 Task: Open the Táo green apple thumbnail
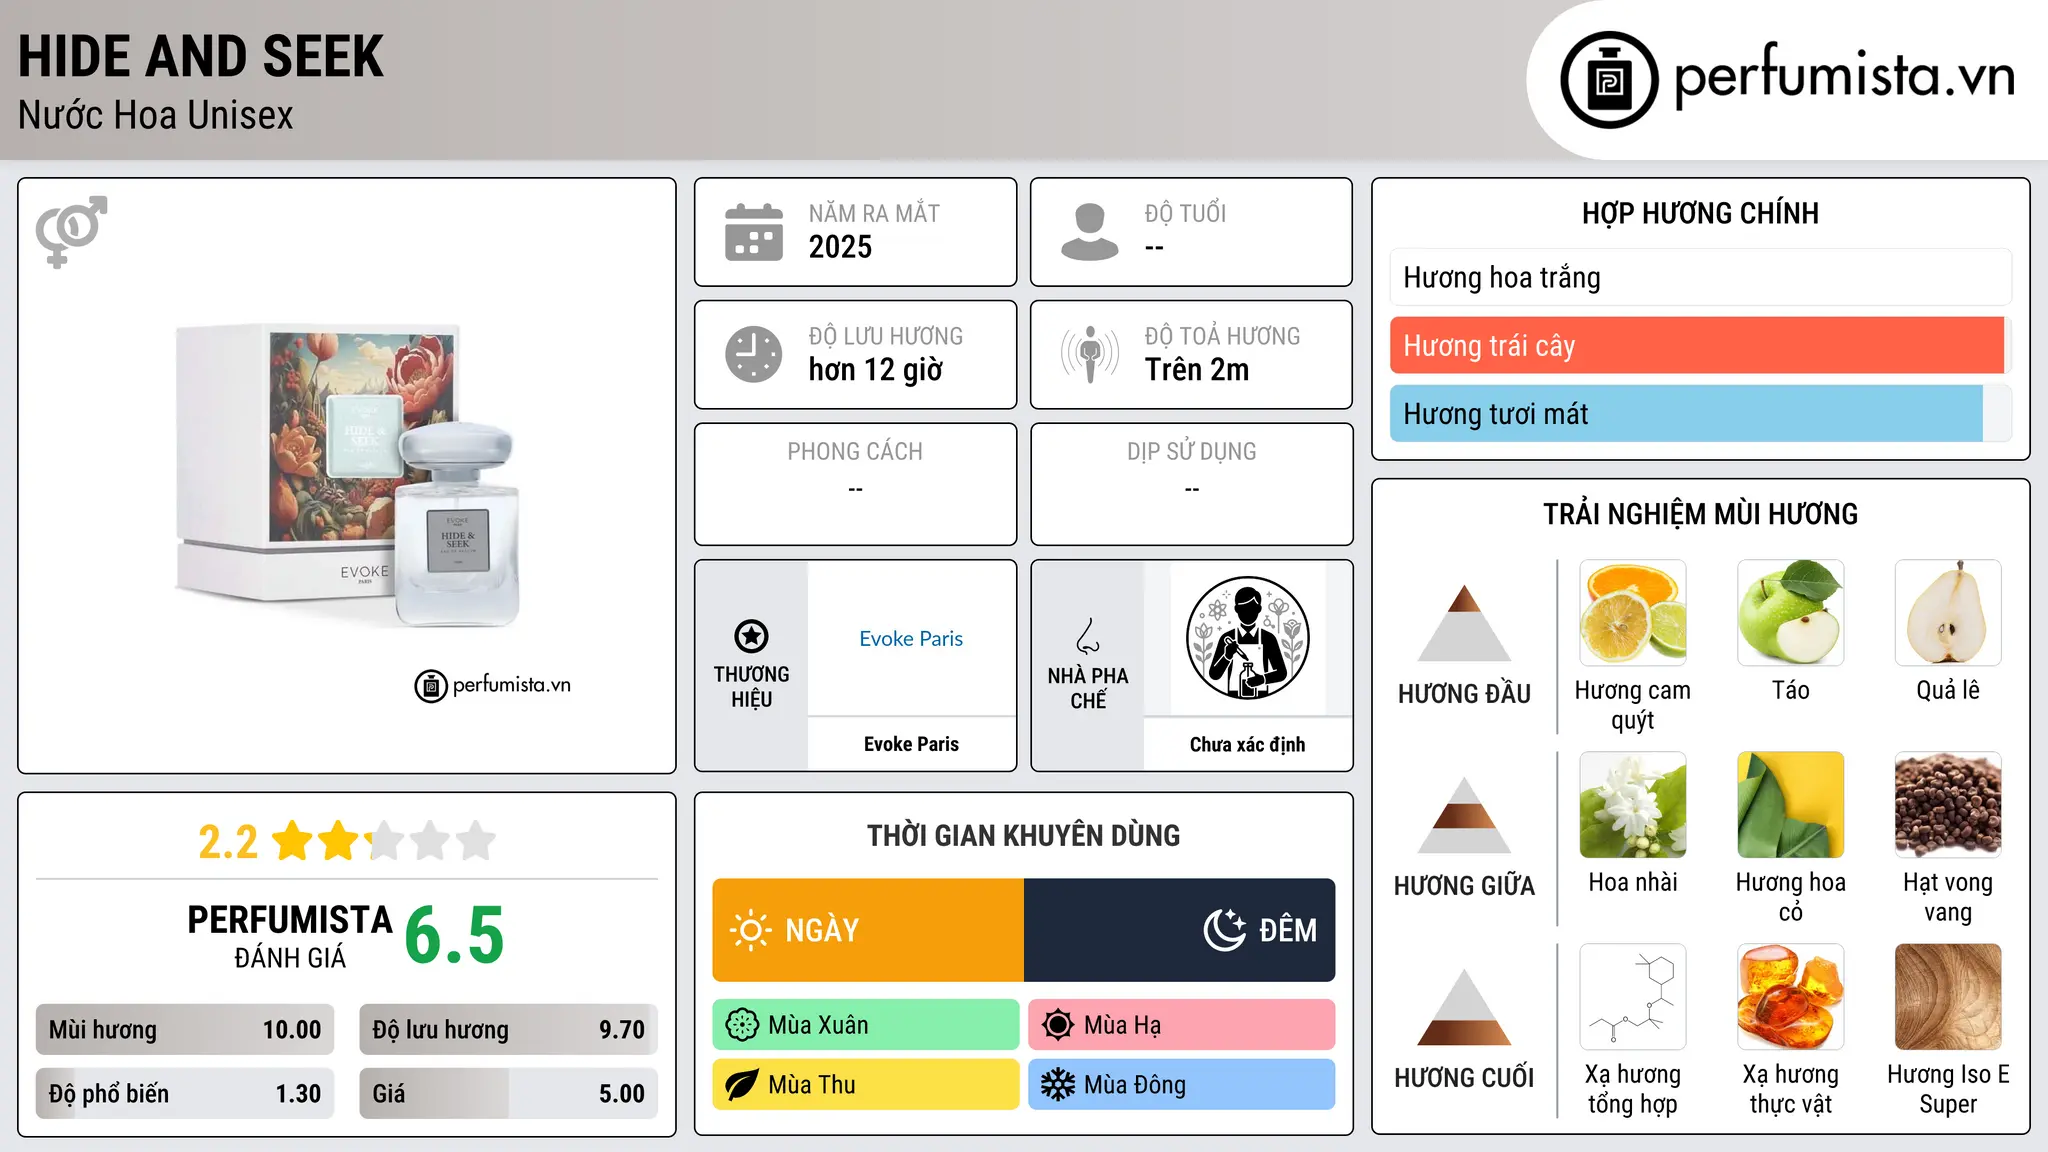pyautogui.click(x=1791, y=613)
